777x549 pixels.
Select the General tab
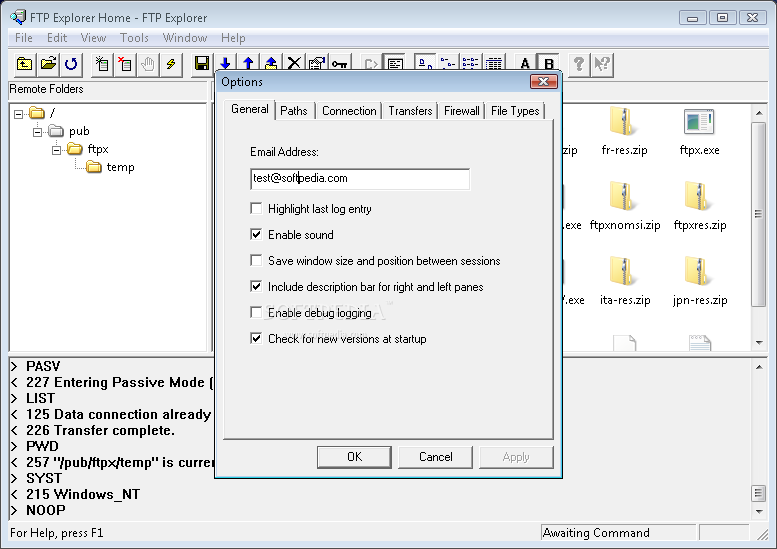250,109
